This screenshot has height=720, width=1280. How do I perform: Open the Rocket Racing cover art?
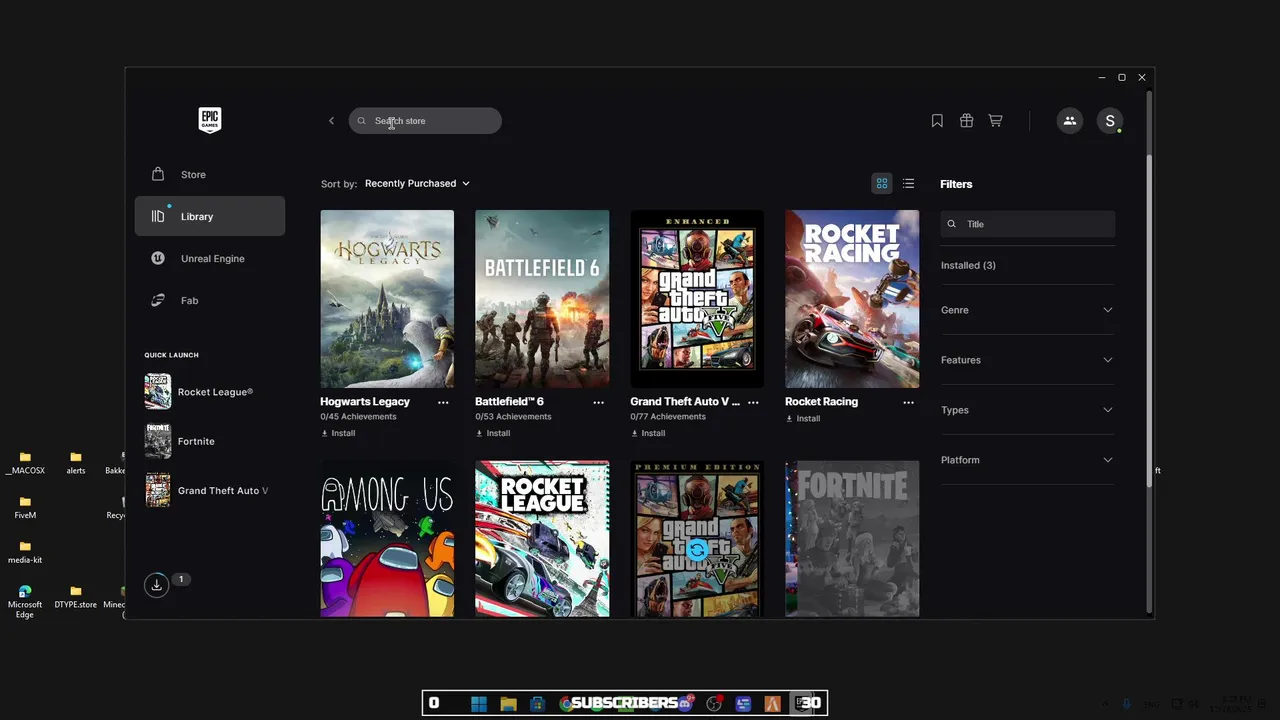[x=852, y=299]
